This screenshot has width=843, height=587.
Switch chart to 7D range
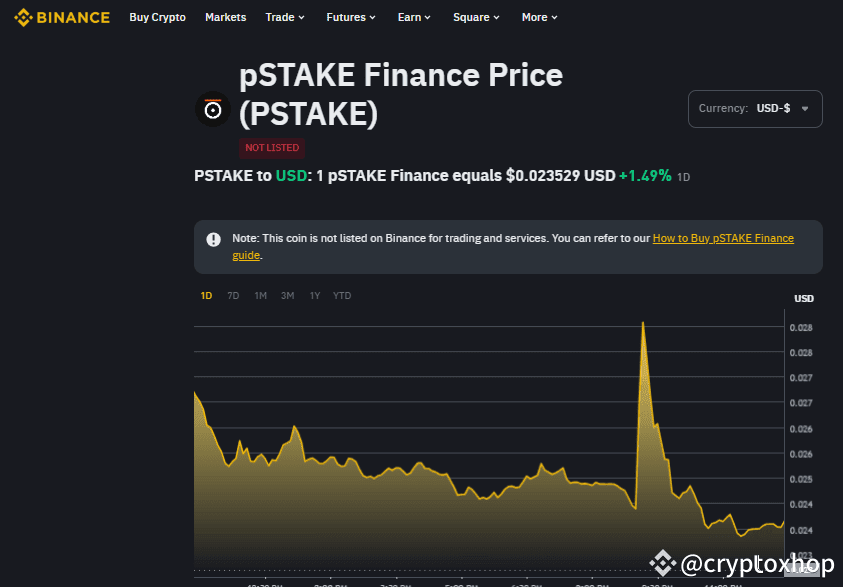233,296
